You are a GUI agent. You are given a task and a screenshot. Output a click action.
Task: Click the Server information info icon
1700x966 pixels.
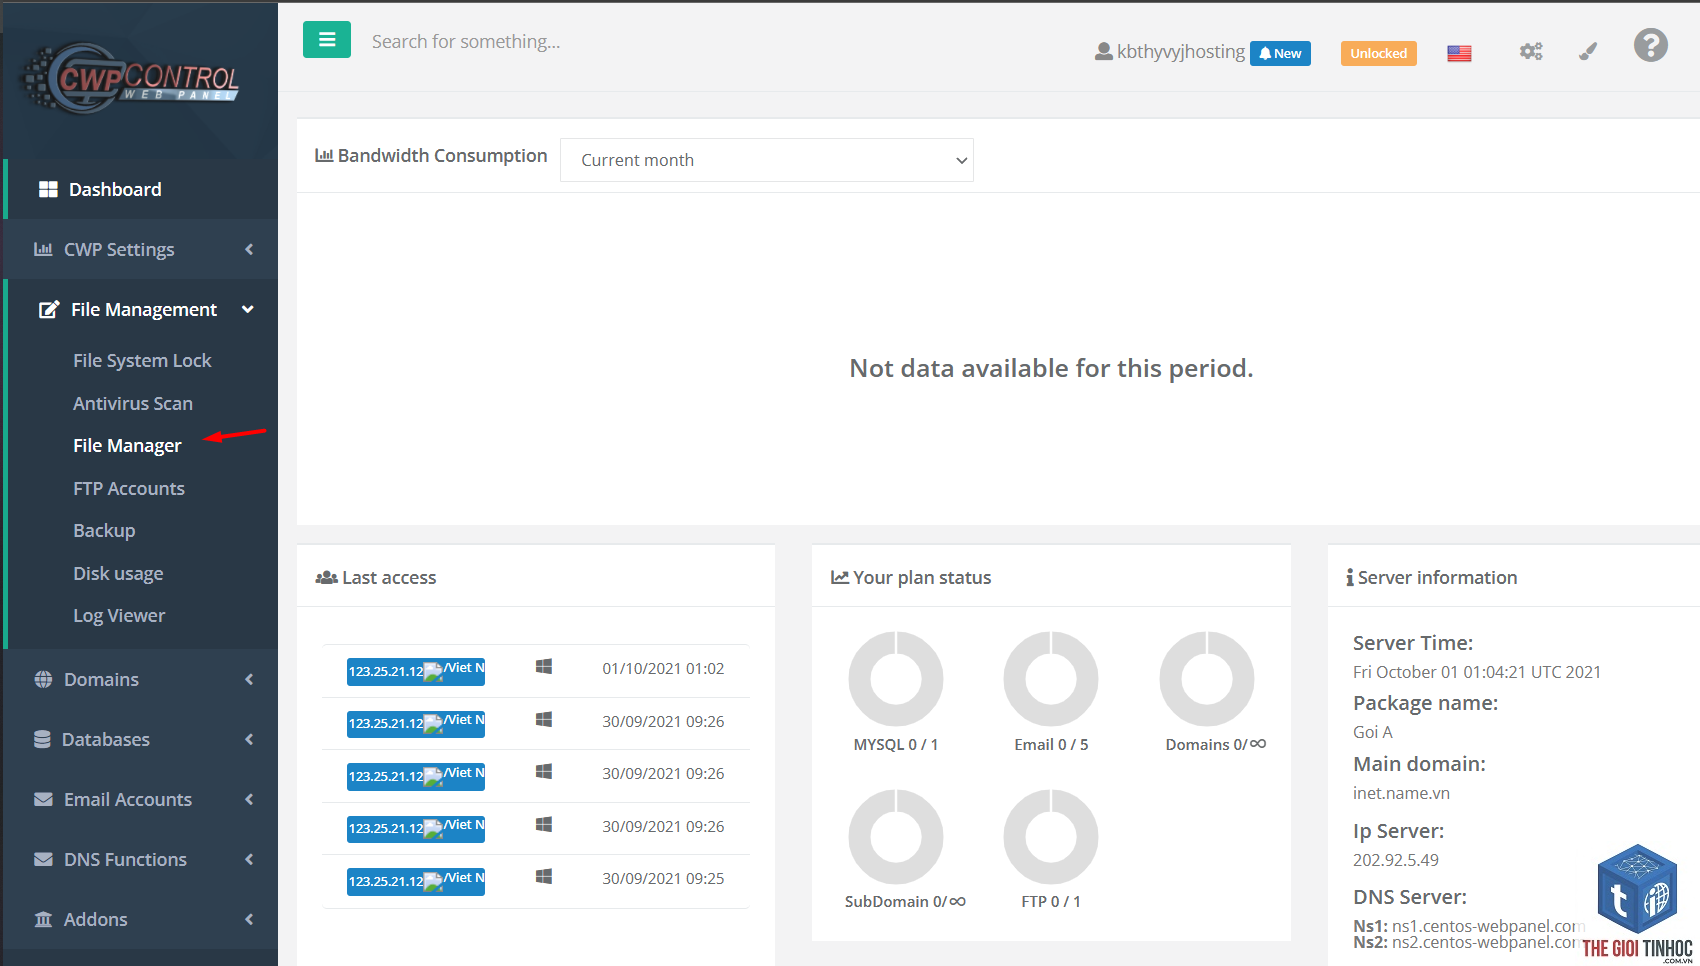tap(1350, 577)
